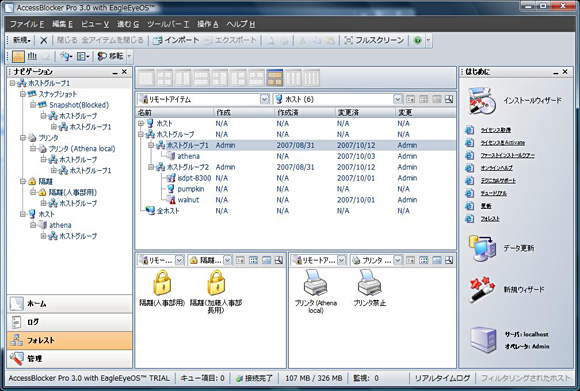Select the walnut host row
Image resolution: width=580 pixels, height=391 pixels.
295,200
